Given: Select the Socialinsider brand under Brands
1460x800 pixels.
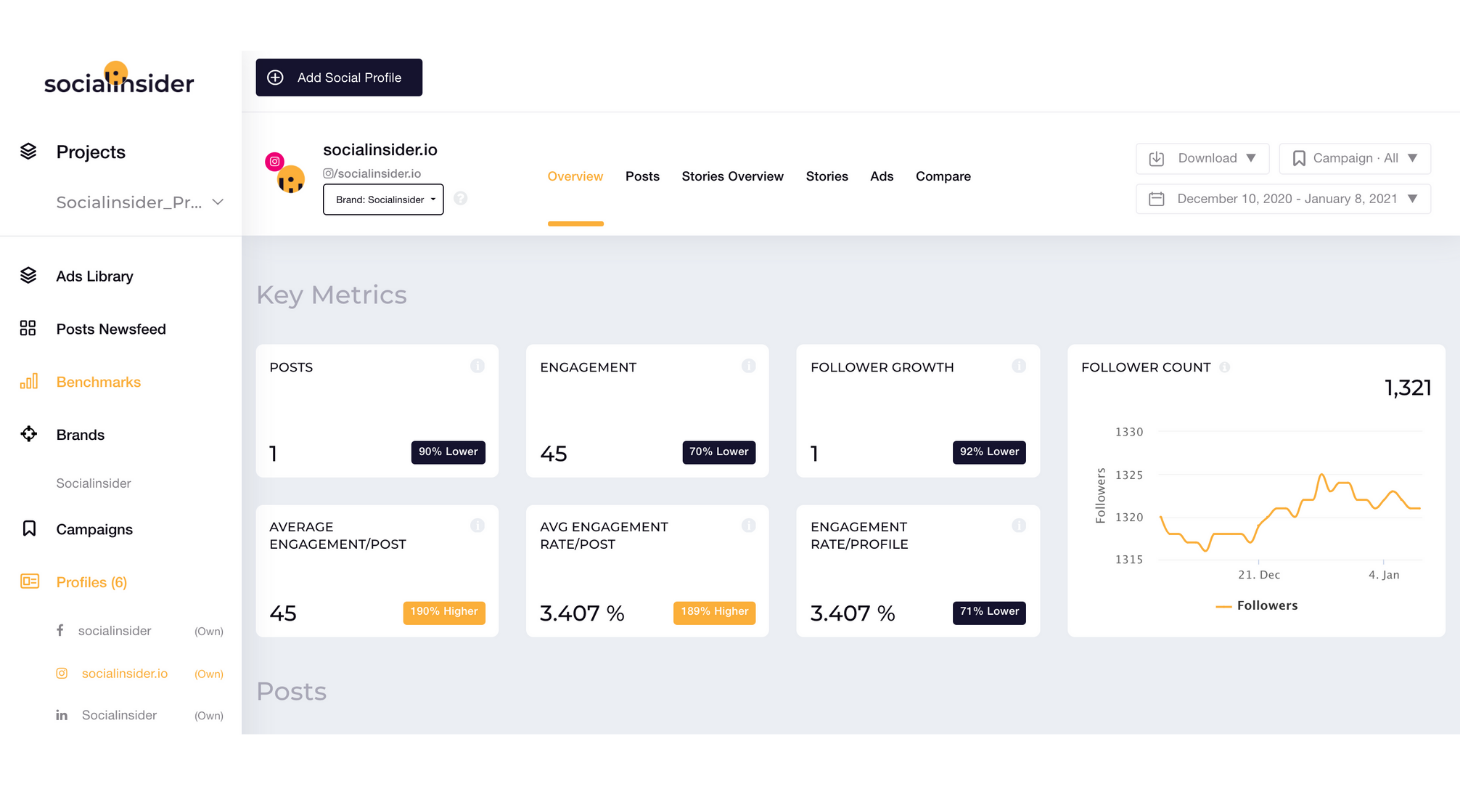Looking at the screenshot, I should (x=93, y=483).
